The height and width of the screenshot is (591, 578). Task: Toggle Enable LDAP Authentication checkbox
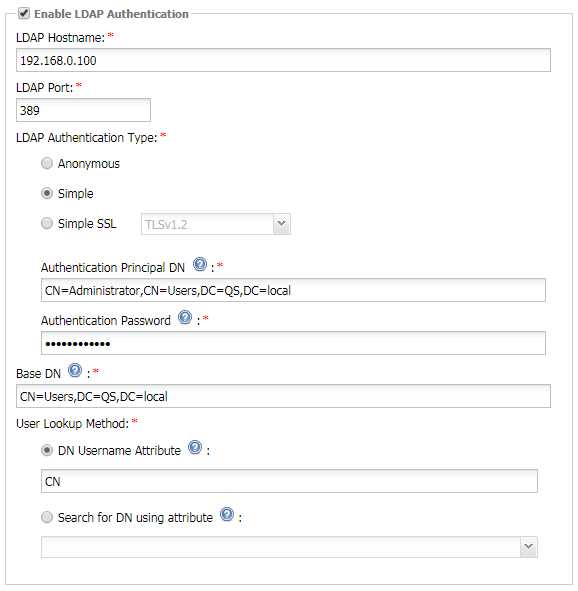[24, 14]
